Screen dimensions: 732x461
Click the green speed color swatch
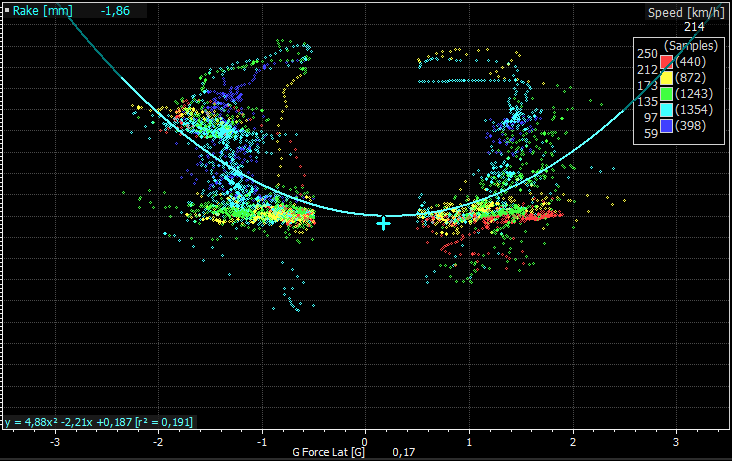(667, 94)
